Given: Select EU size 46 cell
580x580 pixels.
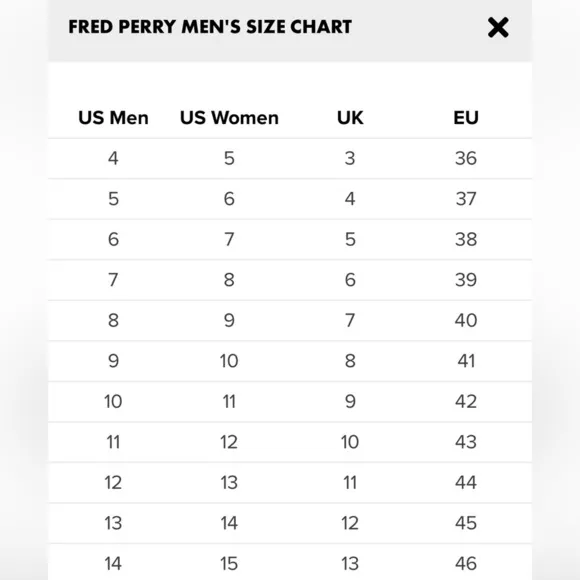Looking at the screenshot, I should (x=466, y=563).
